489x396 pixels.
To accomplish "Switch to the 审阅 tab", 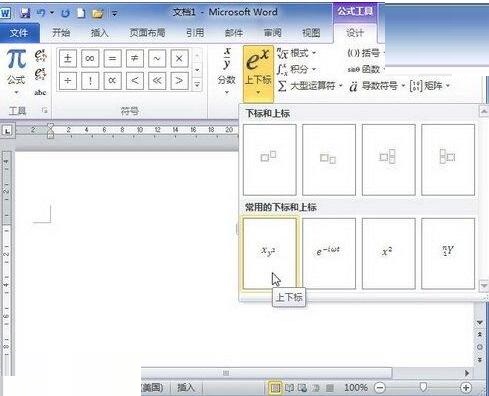I will [x=273, y=33].
